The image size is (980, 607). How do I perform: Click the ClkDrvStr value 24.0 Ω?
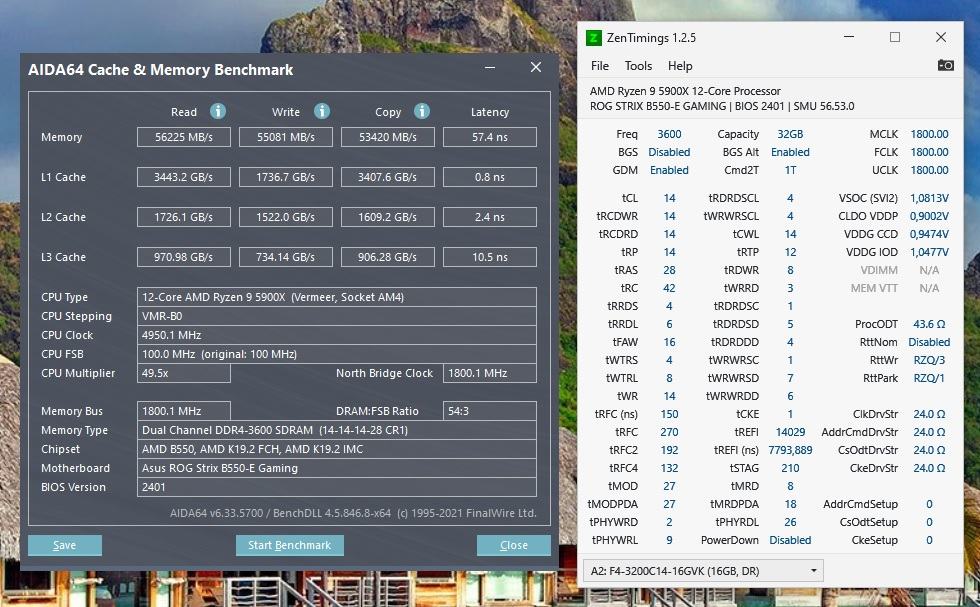[929, 414]
